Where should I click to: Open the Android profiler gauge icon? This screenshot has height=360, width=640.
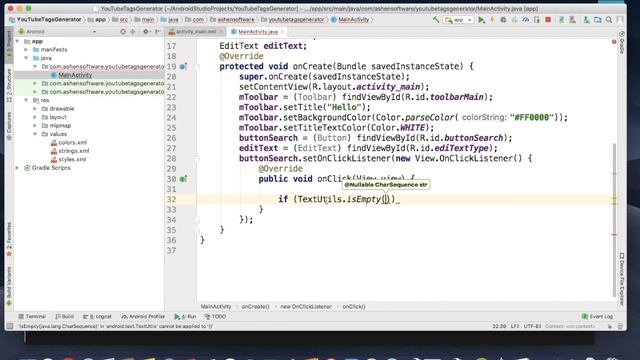(526, 20)
